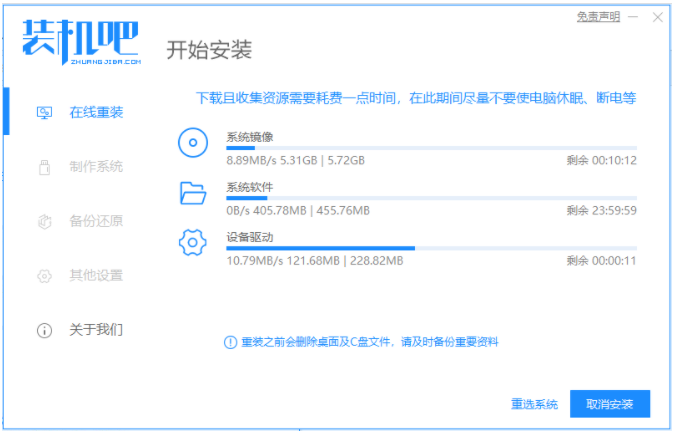
Task: Click the 在线重装 monitor icon in sidebar
Action: [x=44, y=112]
